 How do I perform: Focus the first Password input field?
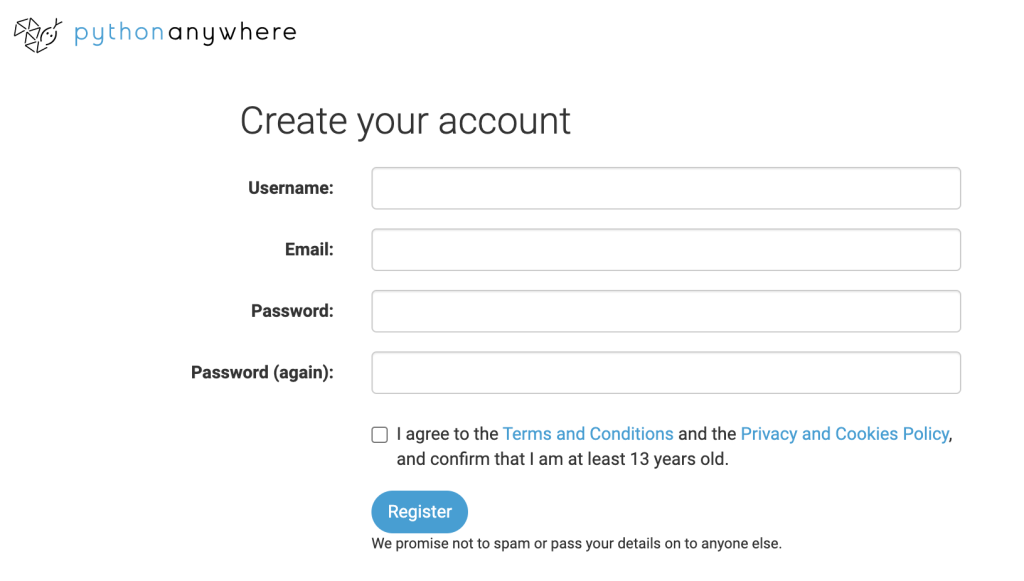coord(666,311)
